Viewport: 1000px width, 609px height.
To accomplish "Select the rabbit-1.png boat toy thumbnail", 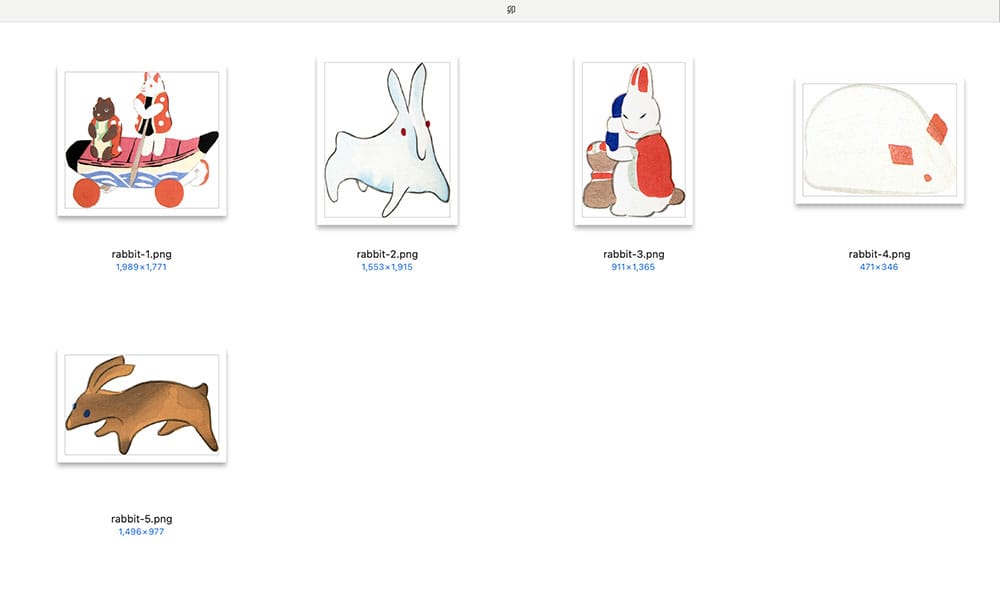I will 141,140.
